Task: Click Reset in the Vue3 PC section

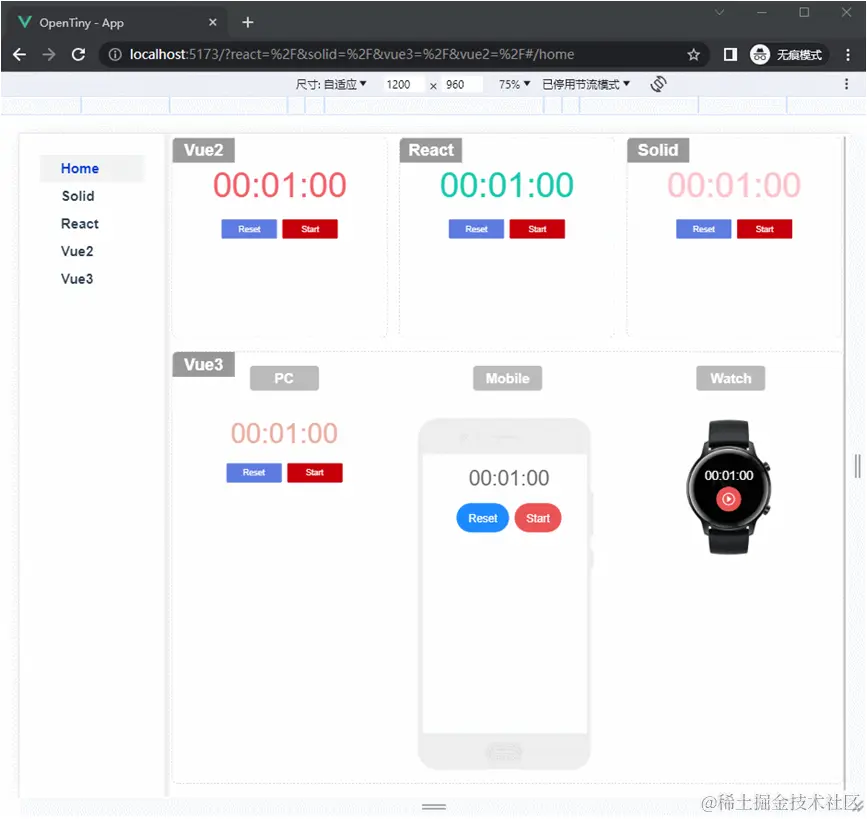Action: [x=254, y=473]
